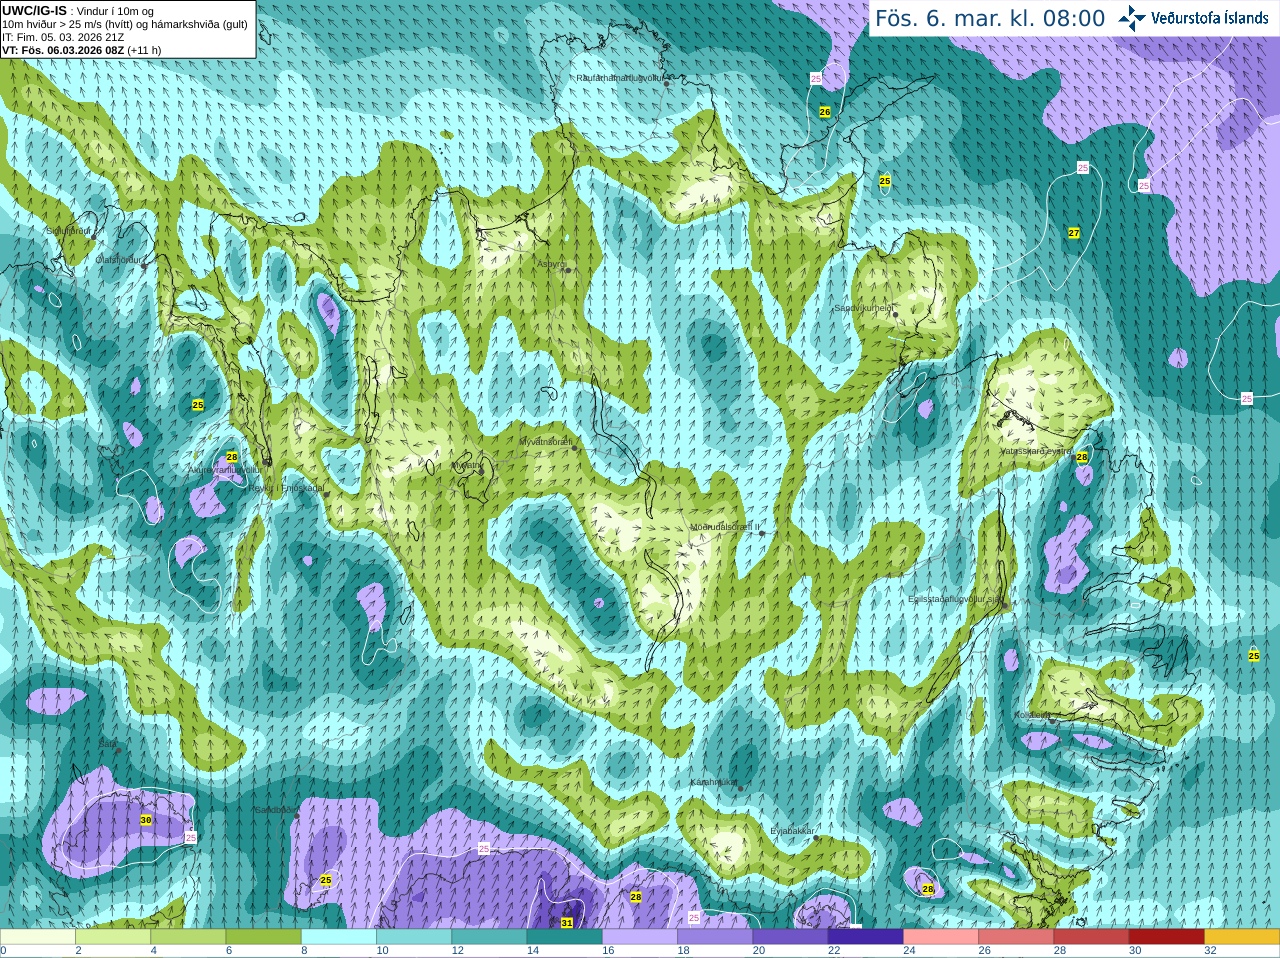
Task: Click the 12–14 m/s legend swatch
Action: (x=489, y=937)
